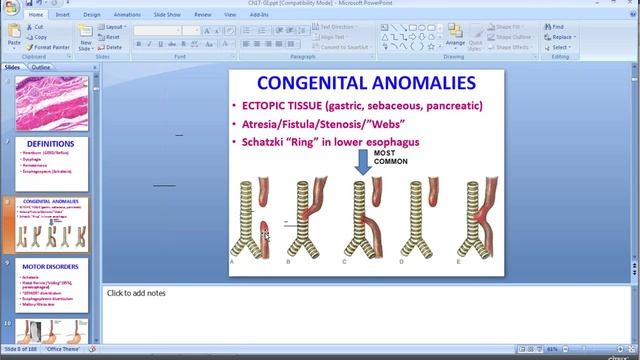640x360 pixels.
Task: Activate the Format Painter brush
Action: pos(48,47)
